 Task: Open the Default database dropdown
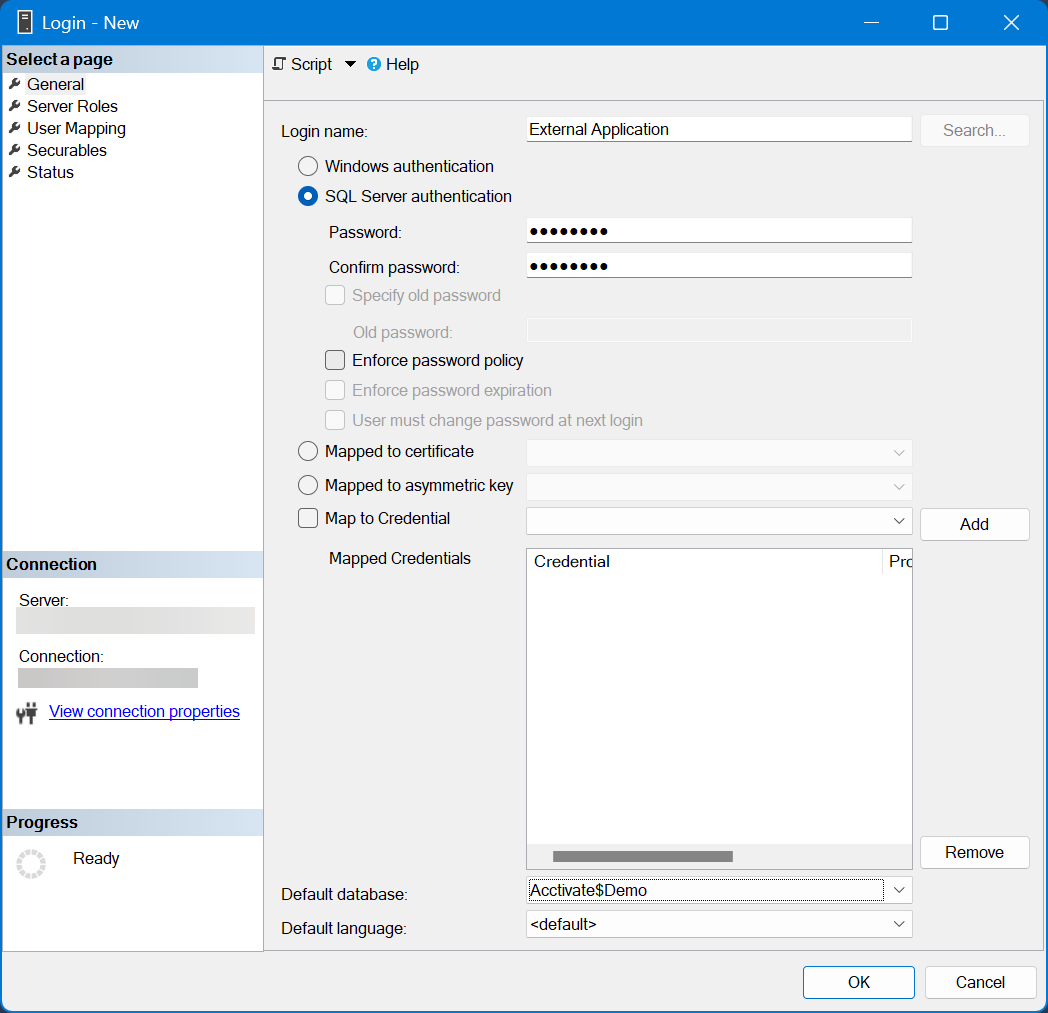pyautogui.click(x=898, y=890)
